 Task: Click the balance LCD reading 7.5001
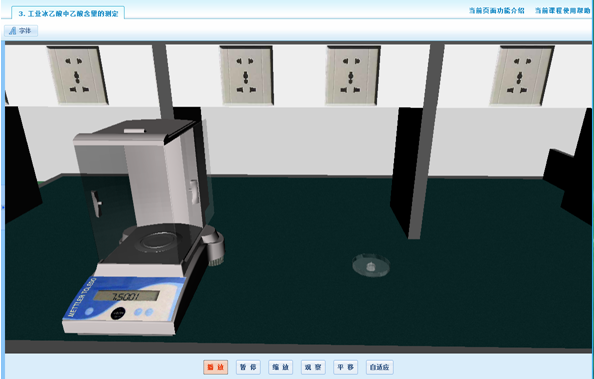point(127,296)
